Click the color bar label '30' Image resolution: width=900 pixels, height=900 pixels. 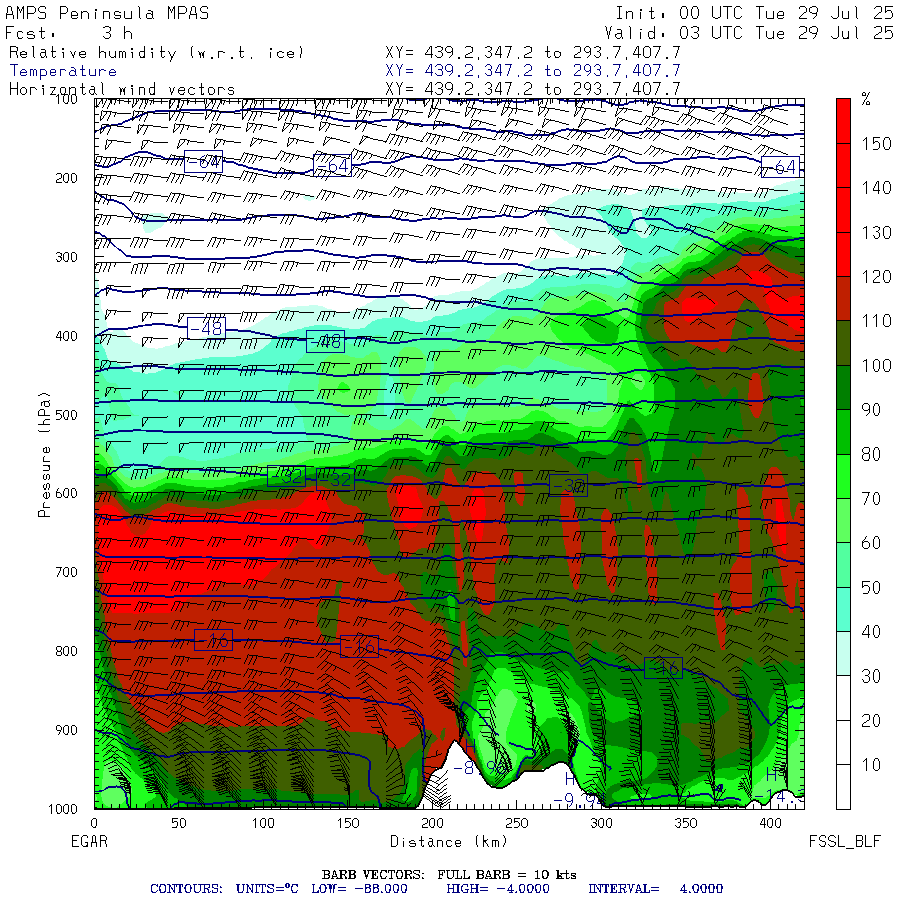click(871, 676)
